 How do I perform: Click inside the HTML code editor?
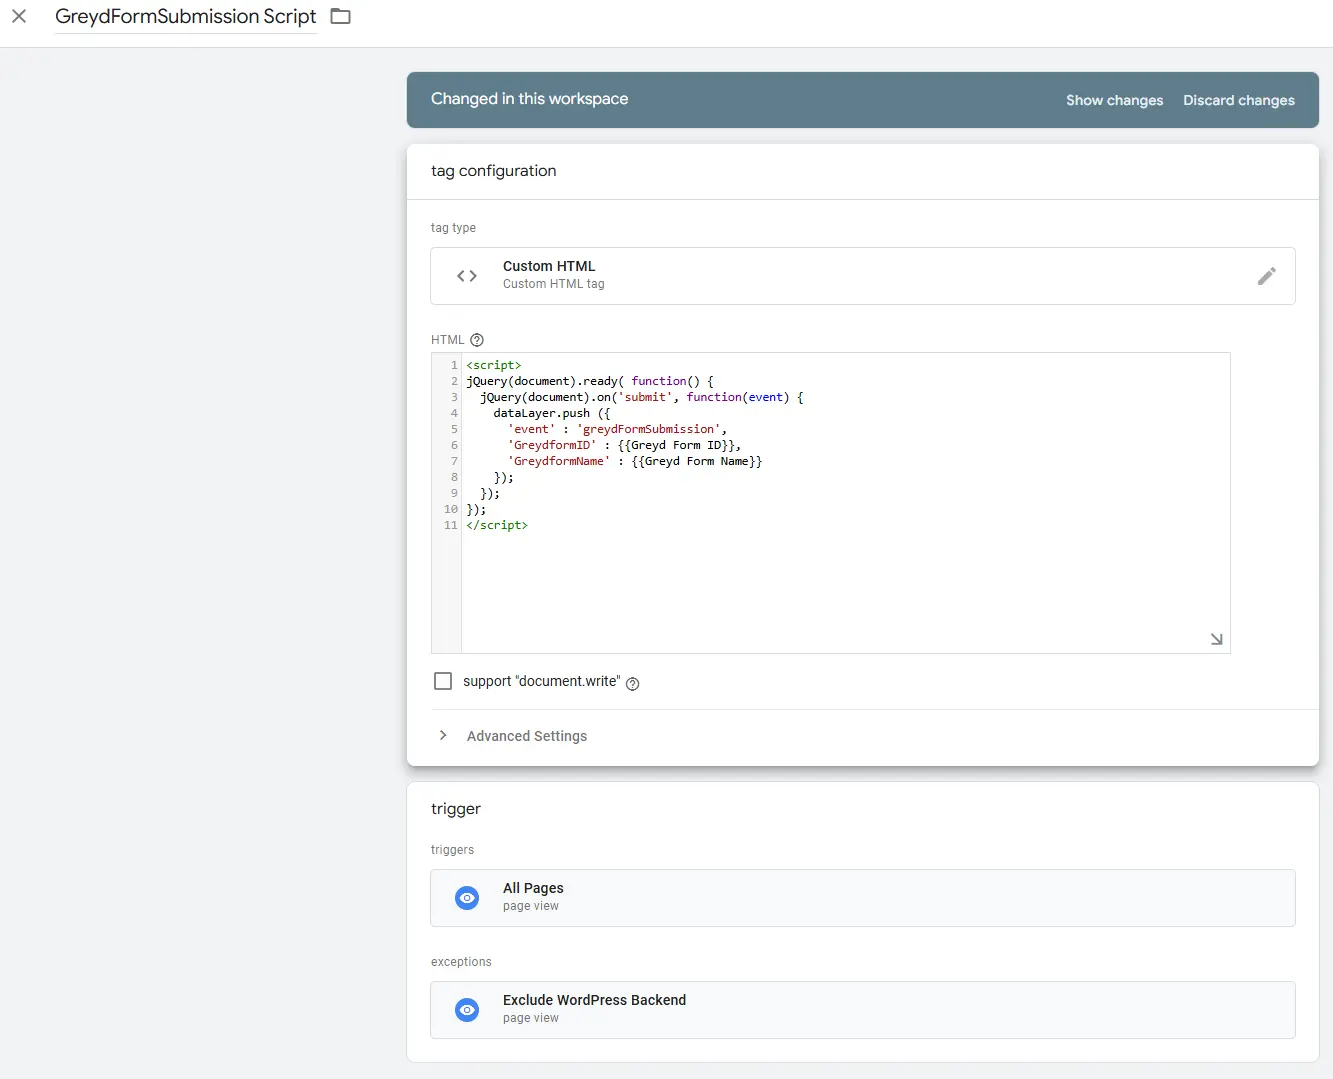[x=845, y=503]
